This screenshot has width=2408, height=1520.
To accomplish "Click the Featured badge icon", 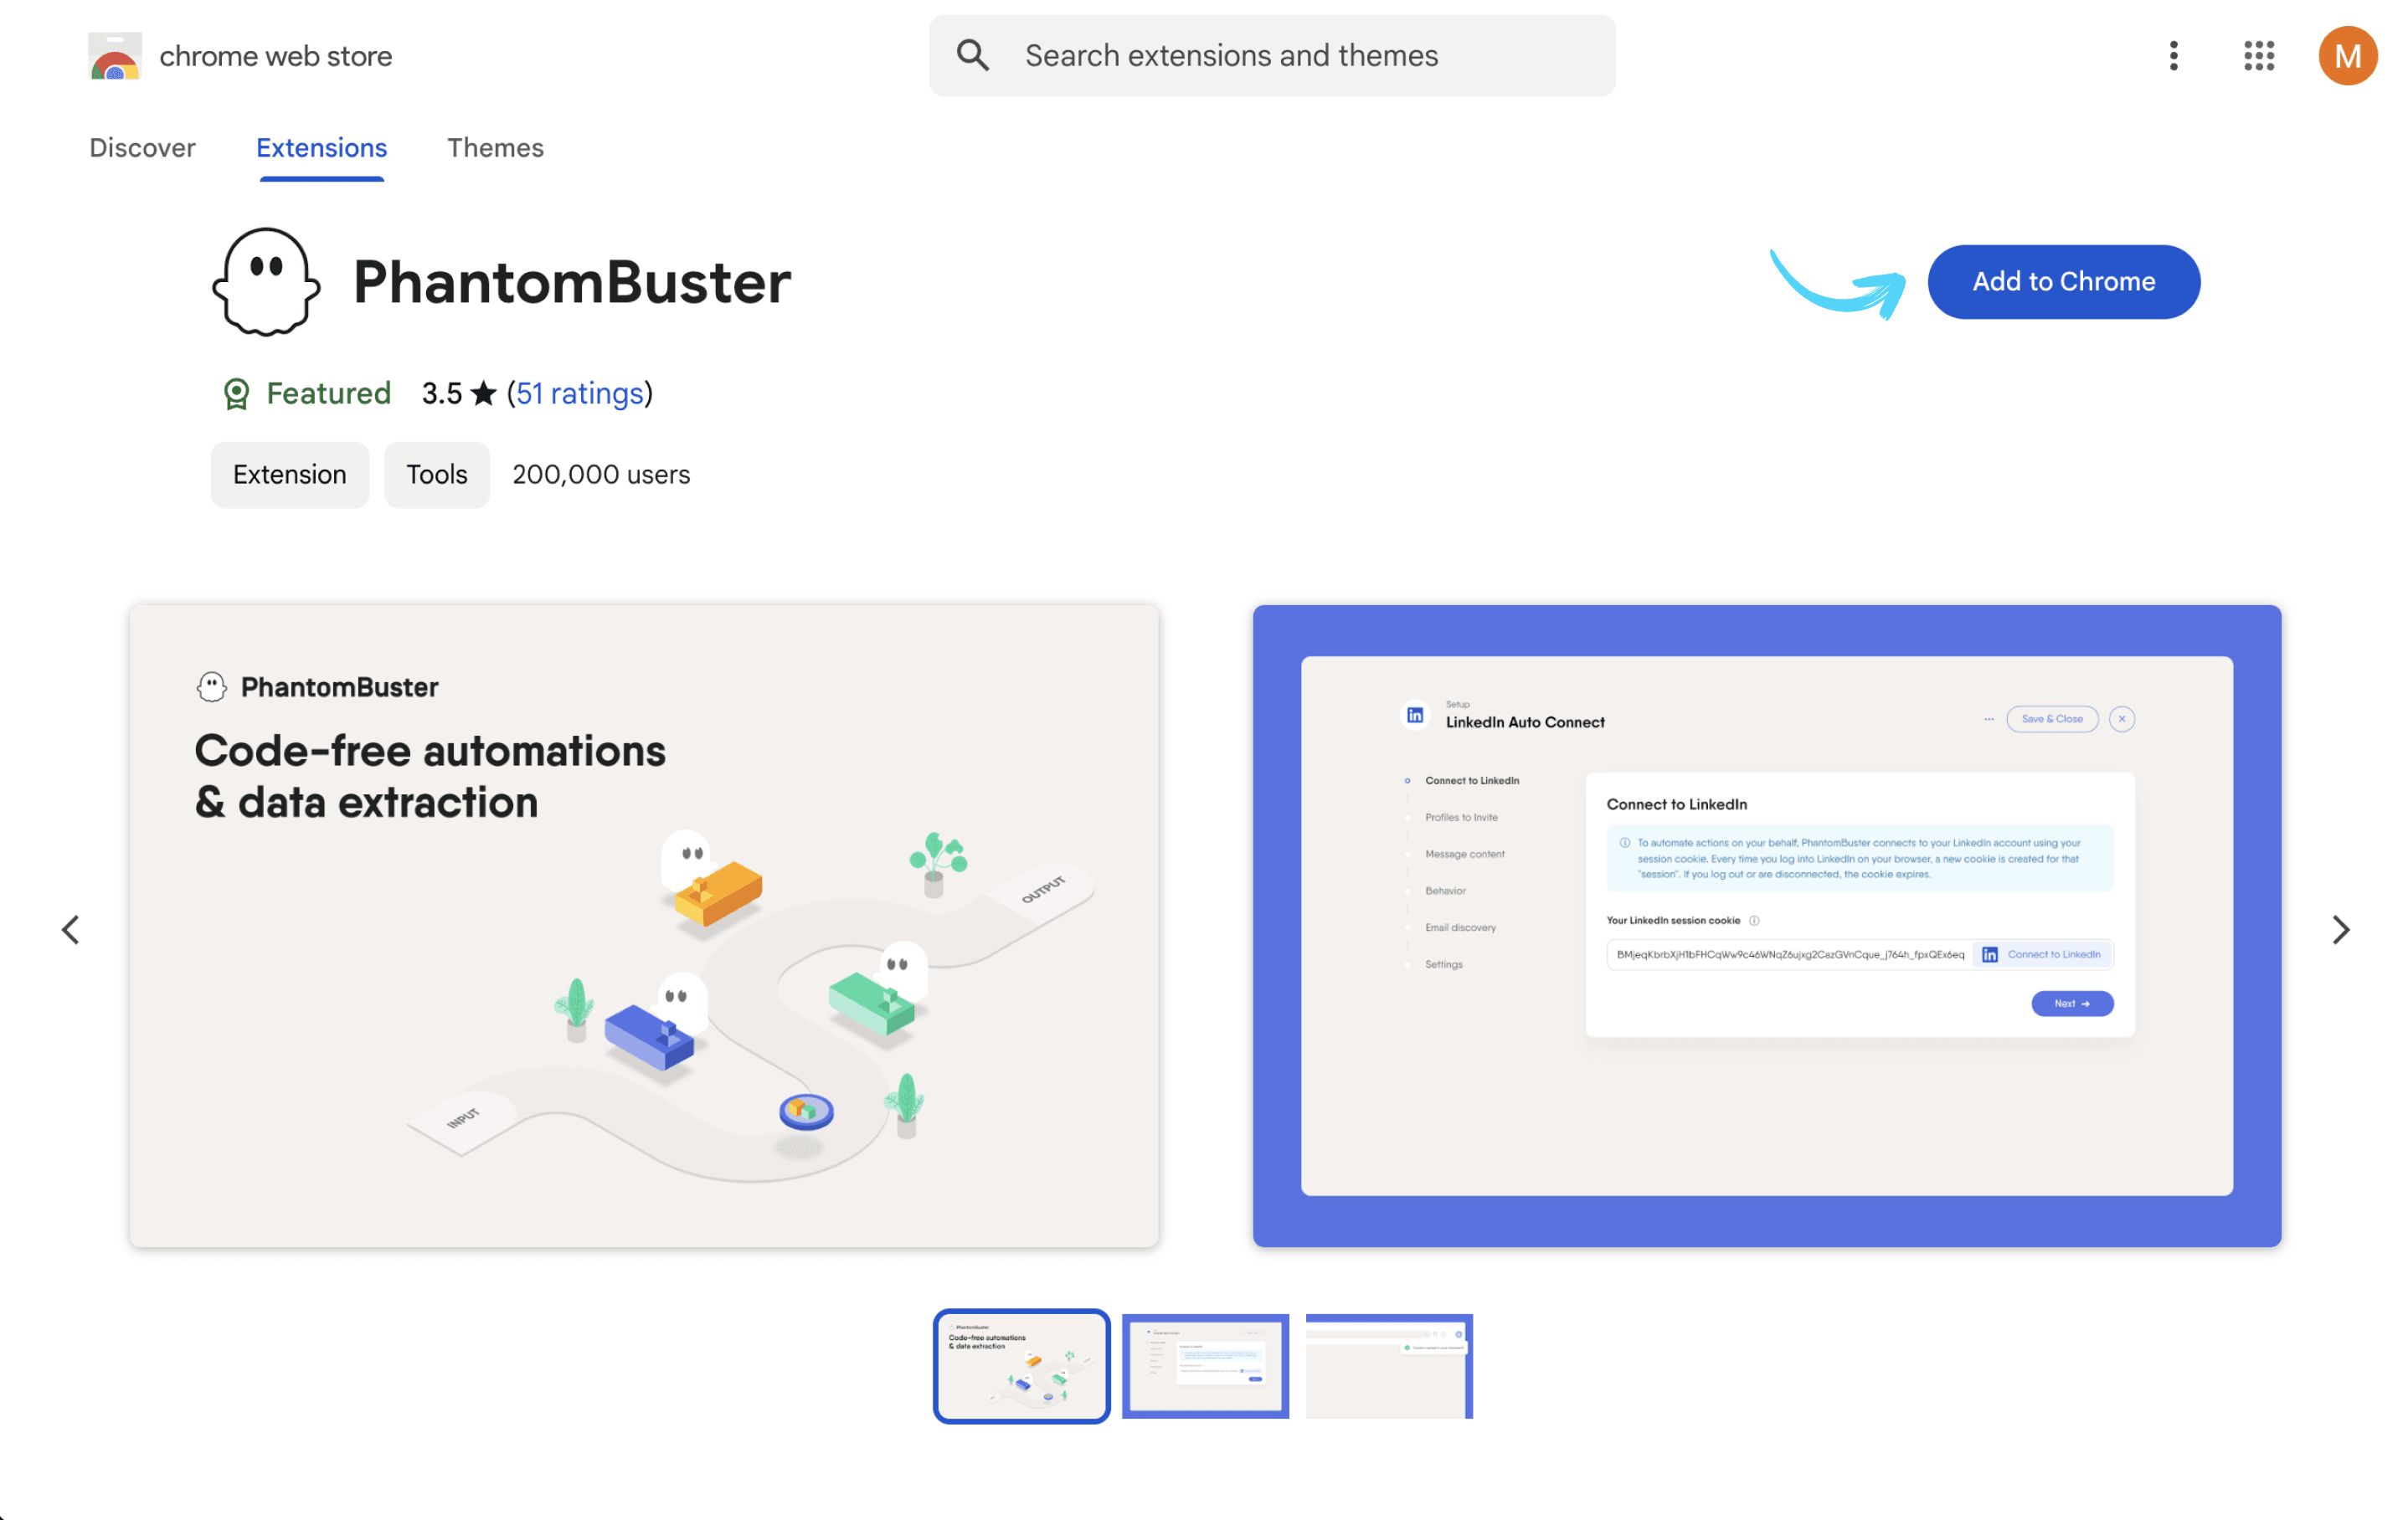I will [x=236, y=394].
